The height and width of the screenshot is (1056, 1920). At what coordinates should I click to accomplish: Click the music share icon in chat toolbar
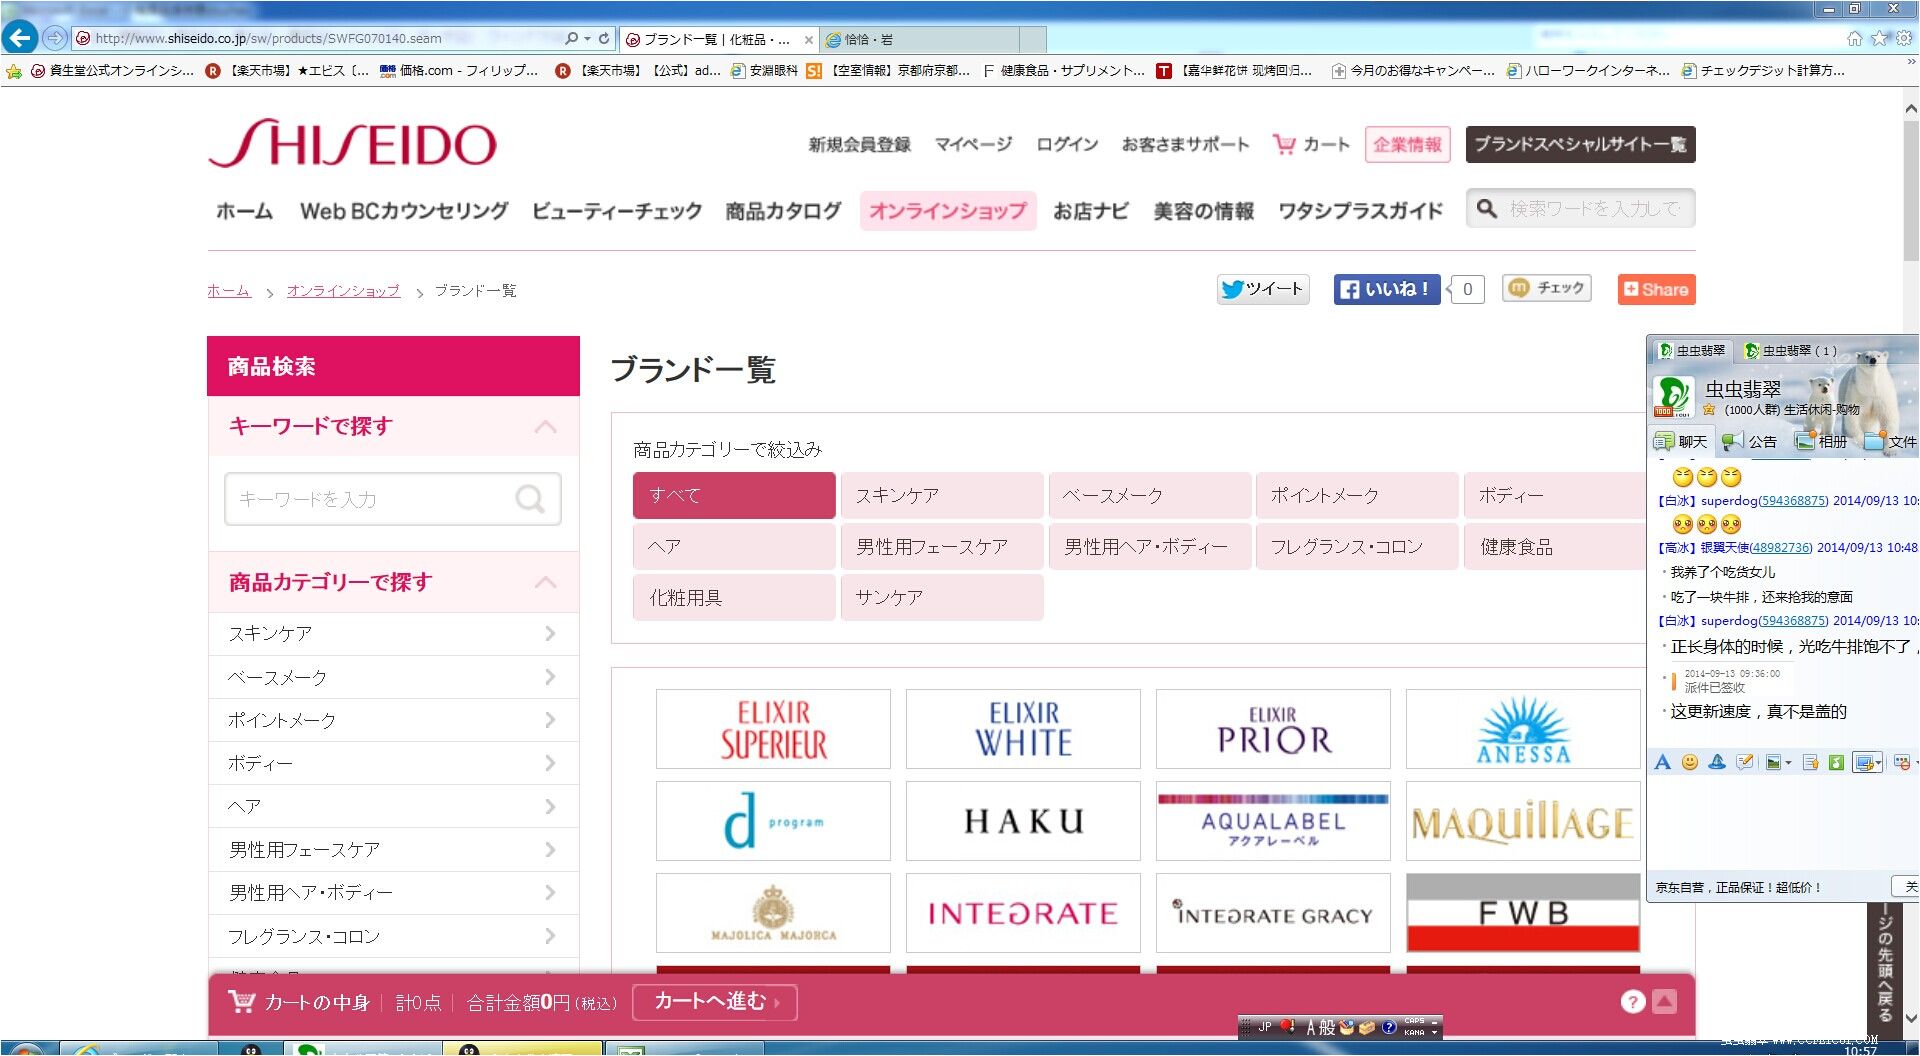pyautogui.click(x=1836, y=762)
